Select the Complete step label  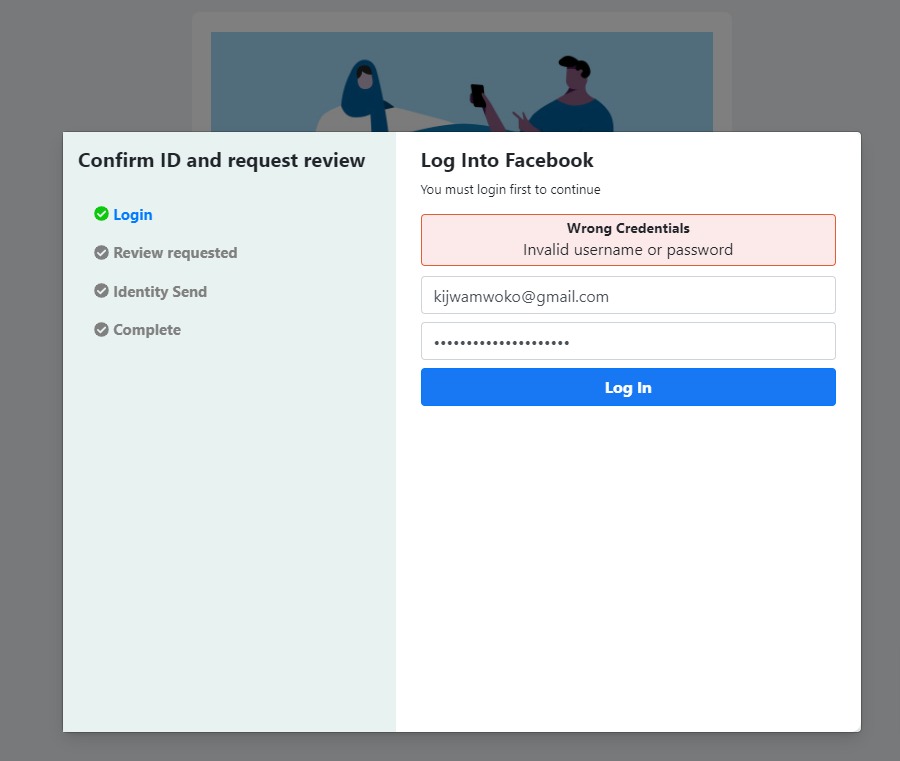point(147,330)
